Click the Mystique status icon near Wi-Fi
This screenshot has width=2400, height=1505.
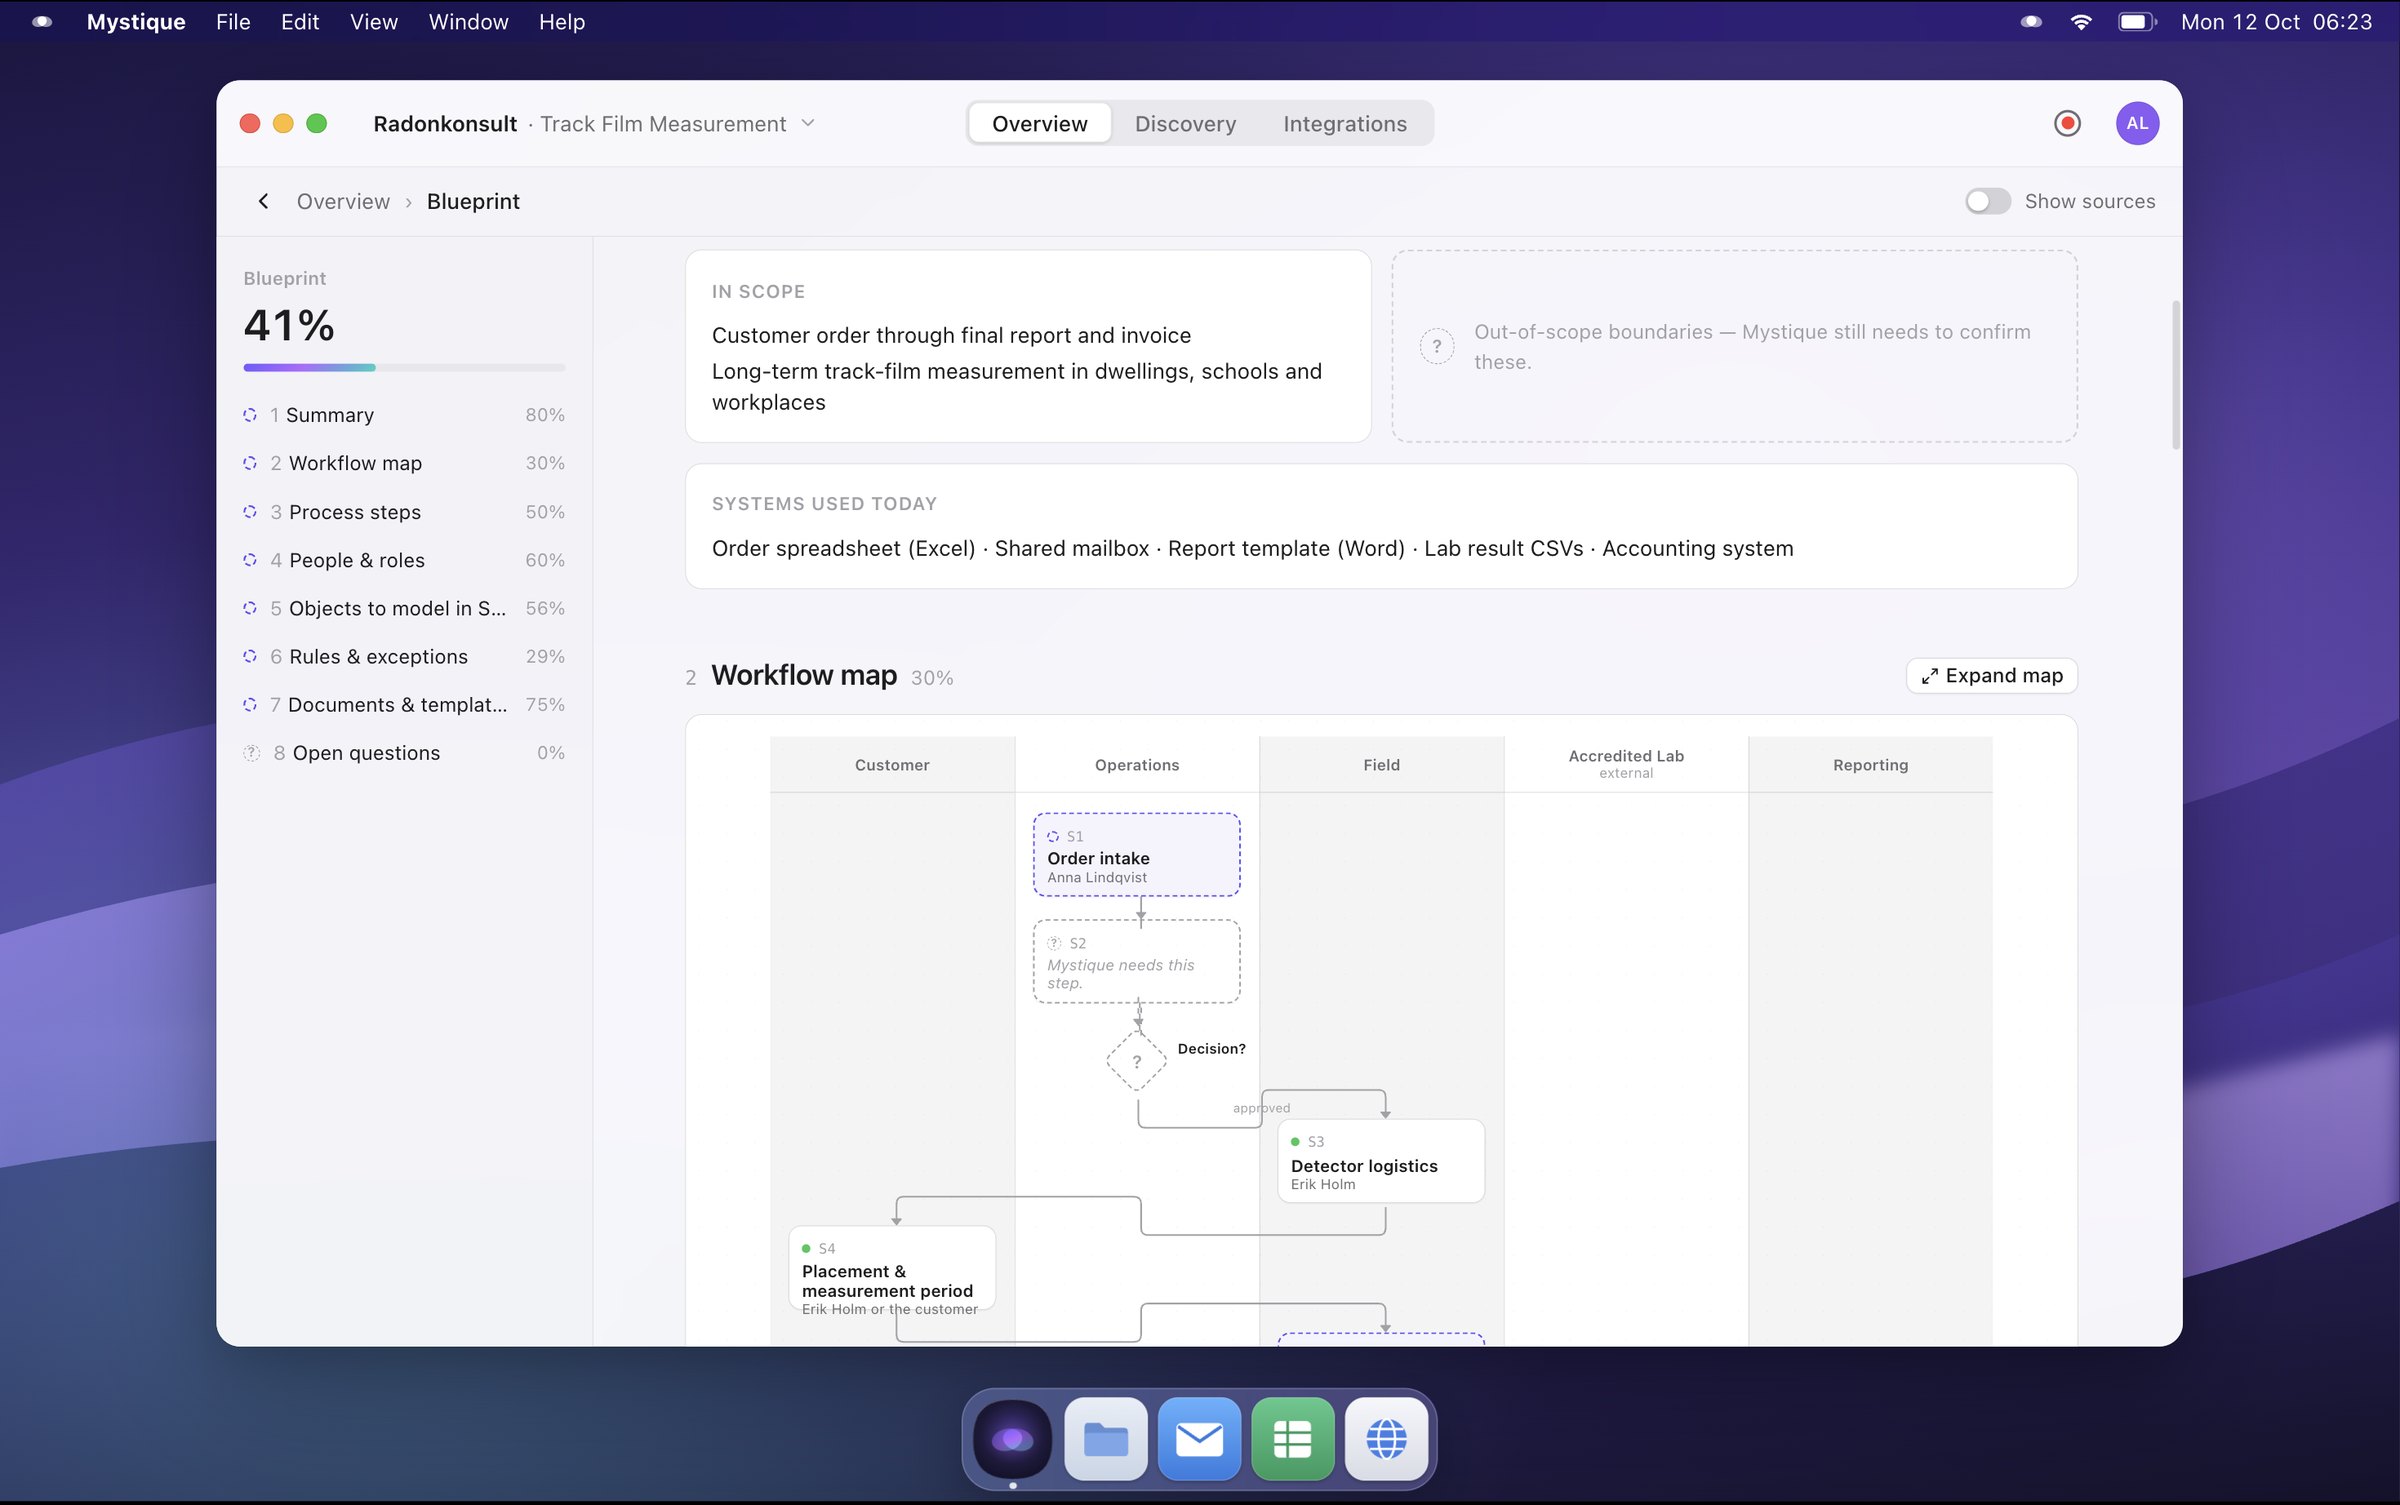click(x=2031, y=22)
